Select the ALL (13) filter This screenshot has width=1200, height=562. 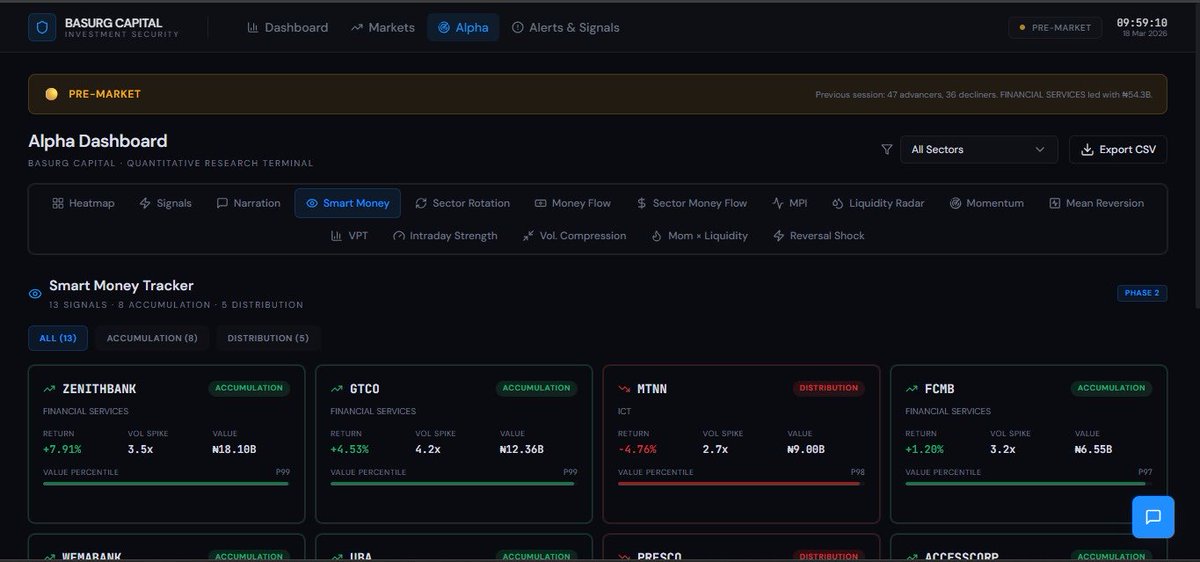[x=58, y=338]
